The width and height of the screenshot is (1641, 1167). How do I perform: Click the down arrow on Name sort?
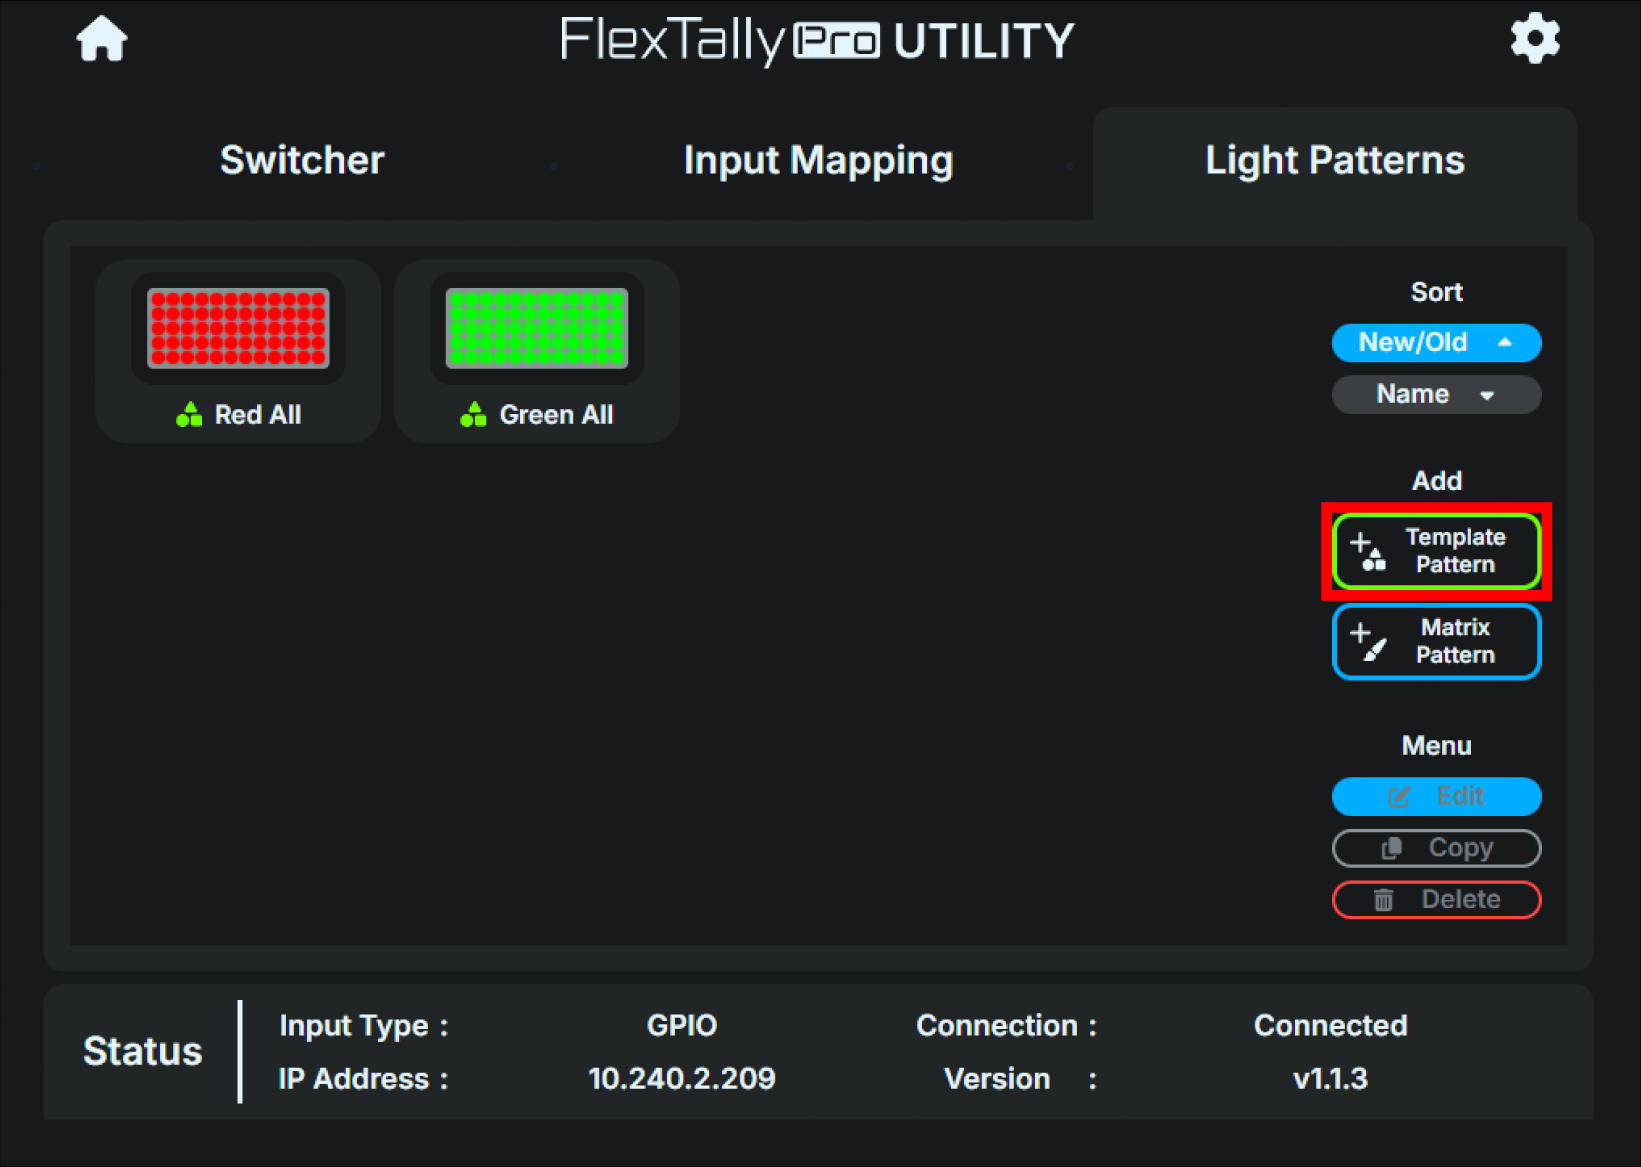point(1487,396)
